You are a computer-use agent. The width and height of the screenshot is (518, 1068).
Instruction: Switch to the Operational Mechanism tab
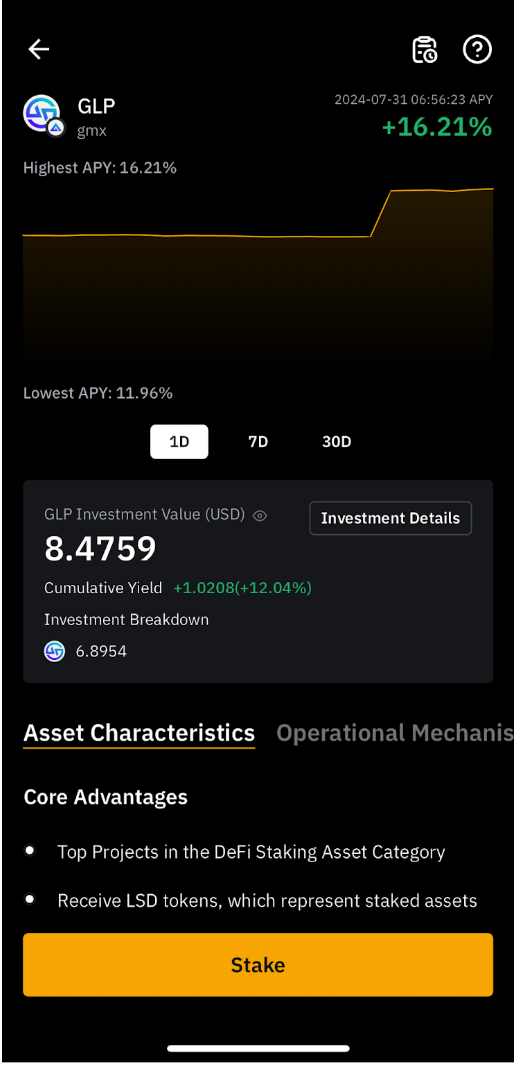pyautogui.click(x=395, y=733)
